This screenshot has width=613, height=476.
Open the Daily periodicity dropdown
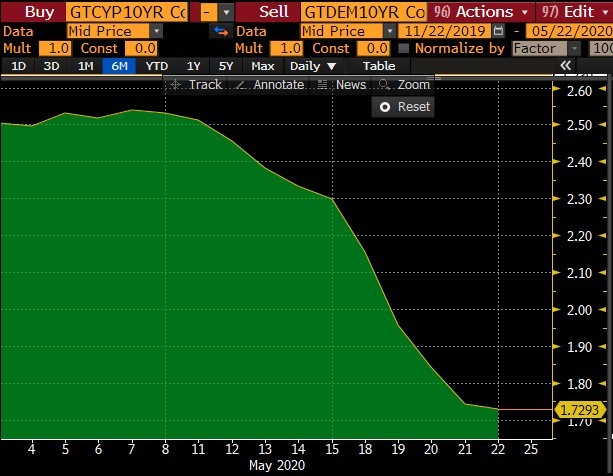(312, 66)
